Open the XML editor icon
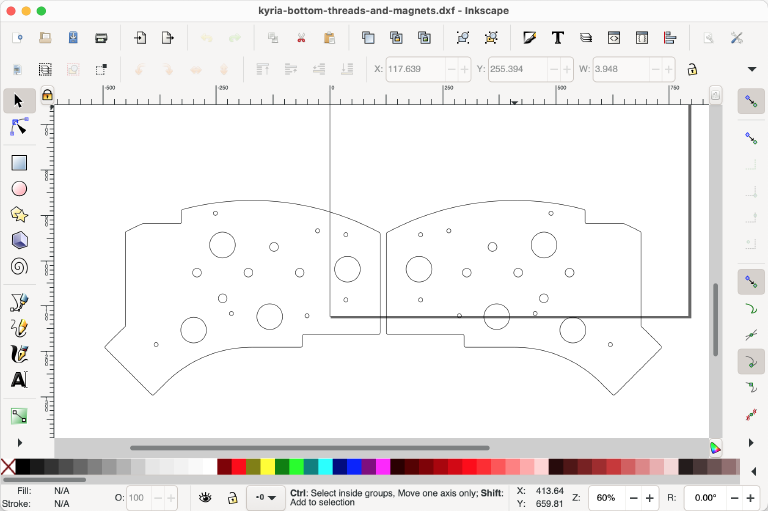 [x=614, y=38]
